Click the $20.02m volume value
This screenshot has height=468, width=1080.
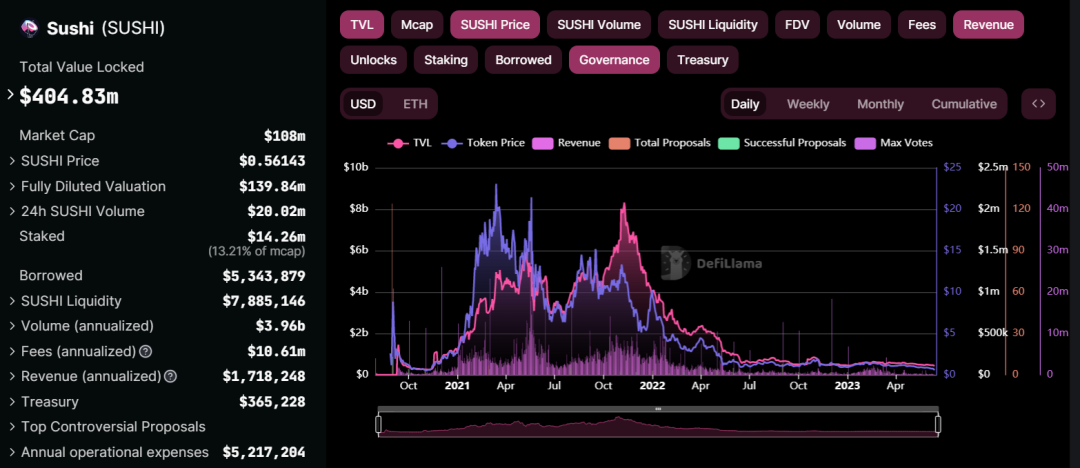(x=276, y=212)
